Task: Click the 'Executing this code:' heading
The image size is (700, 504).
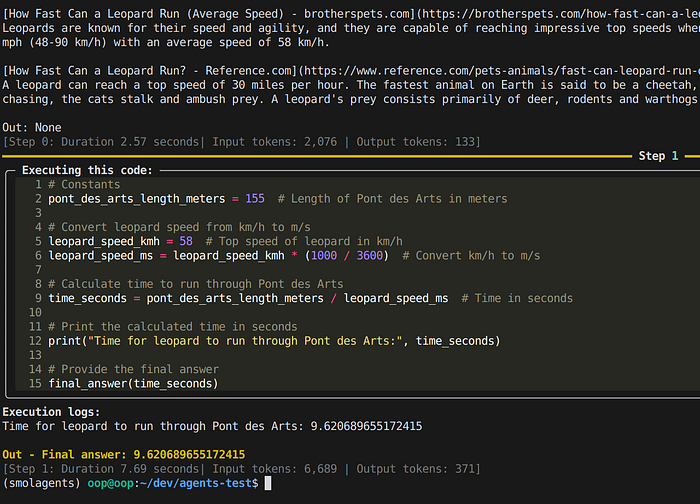Action: [87, 170]
